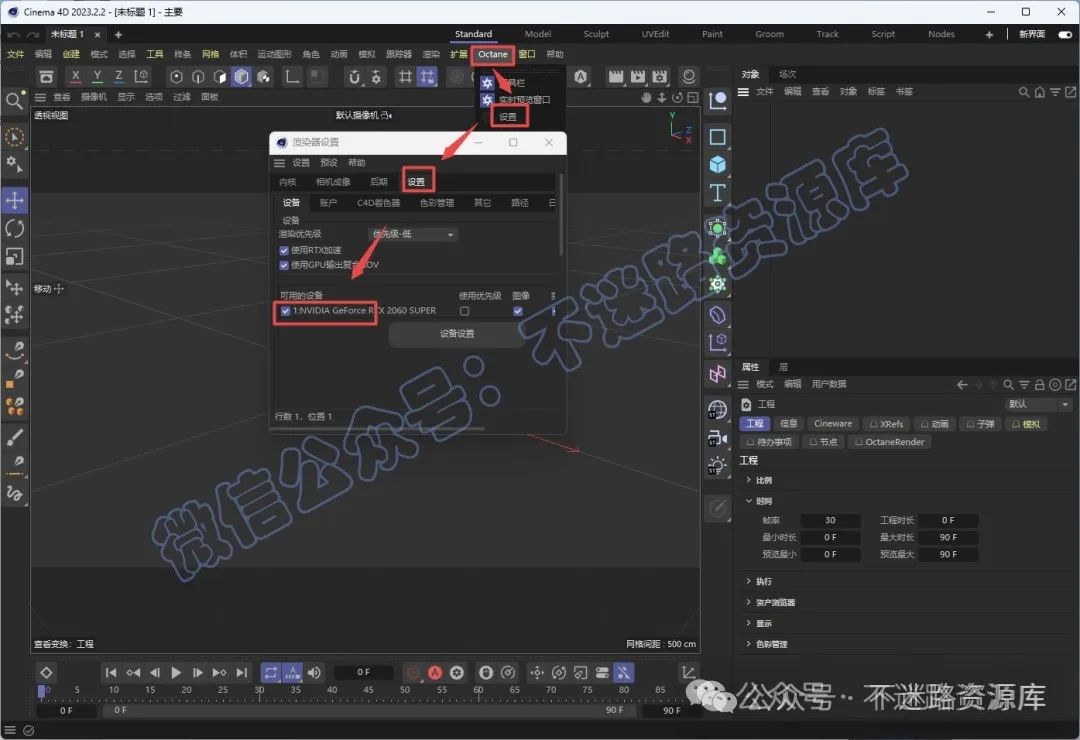Open the Cineware attribute tab button

pos(833,424)
